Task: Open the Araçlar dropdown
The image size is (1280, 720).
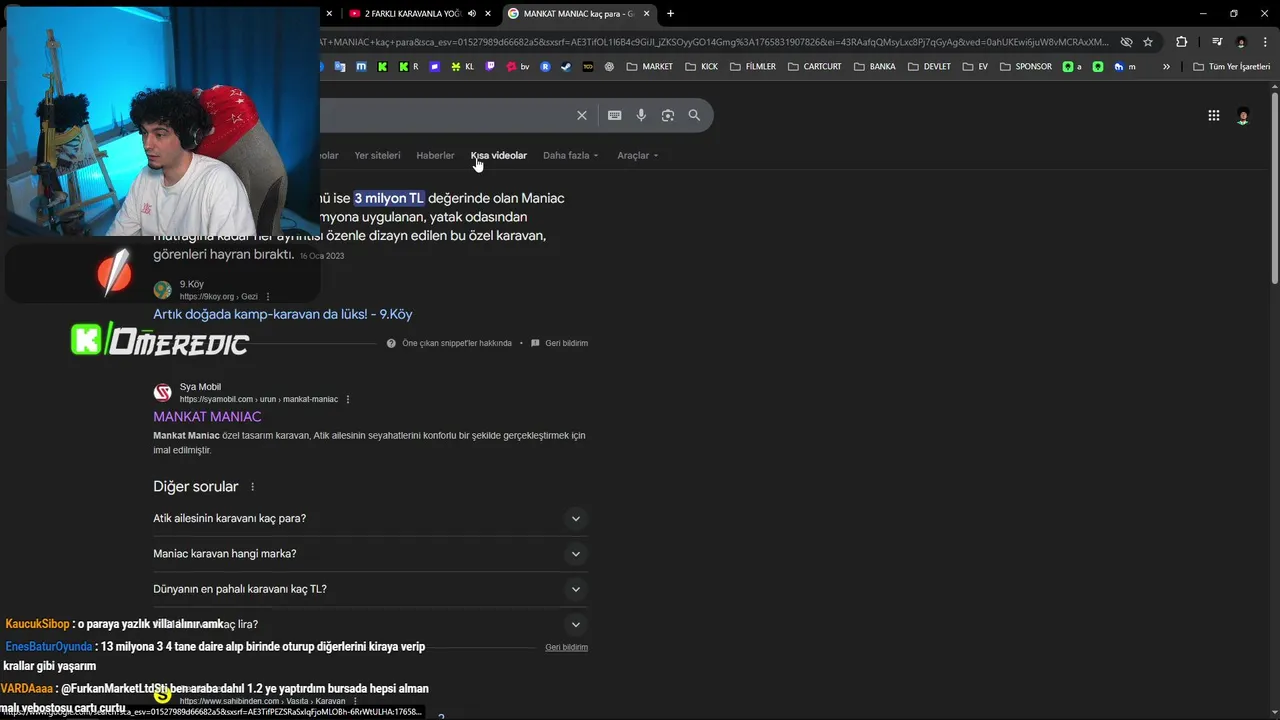Action: click(x=637, y=155)
